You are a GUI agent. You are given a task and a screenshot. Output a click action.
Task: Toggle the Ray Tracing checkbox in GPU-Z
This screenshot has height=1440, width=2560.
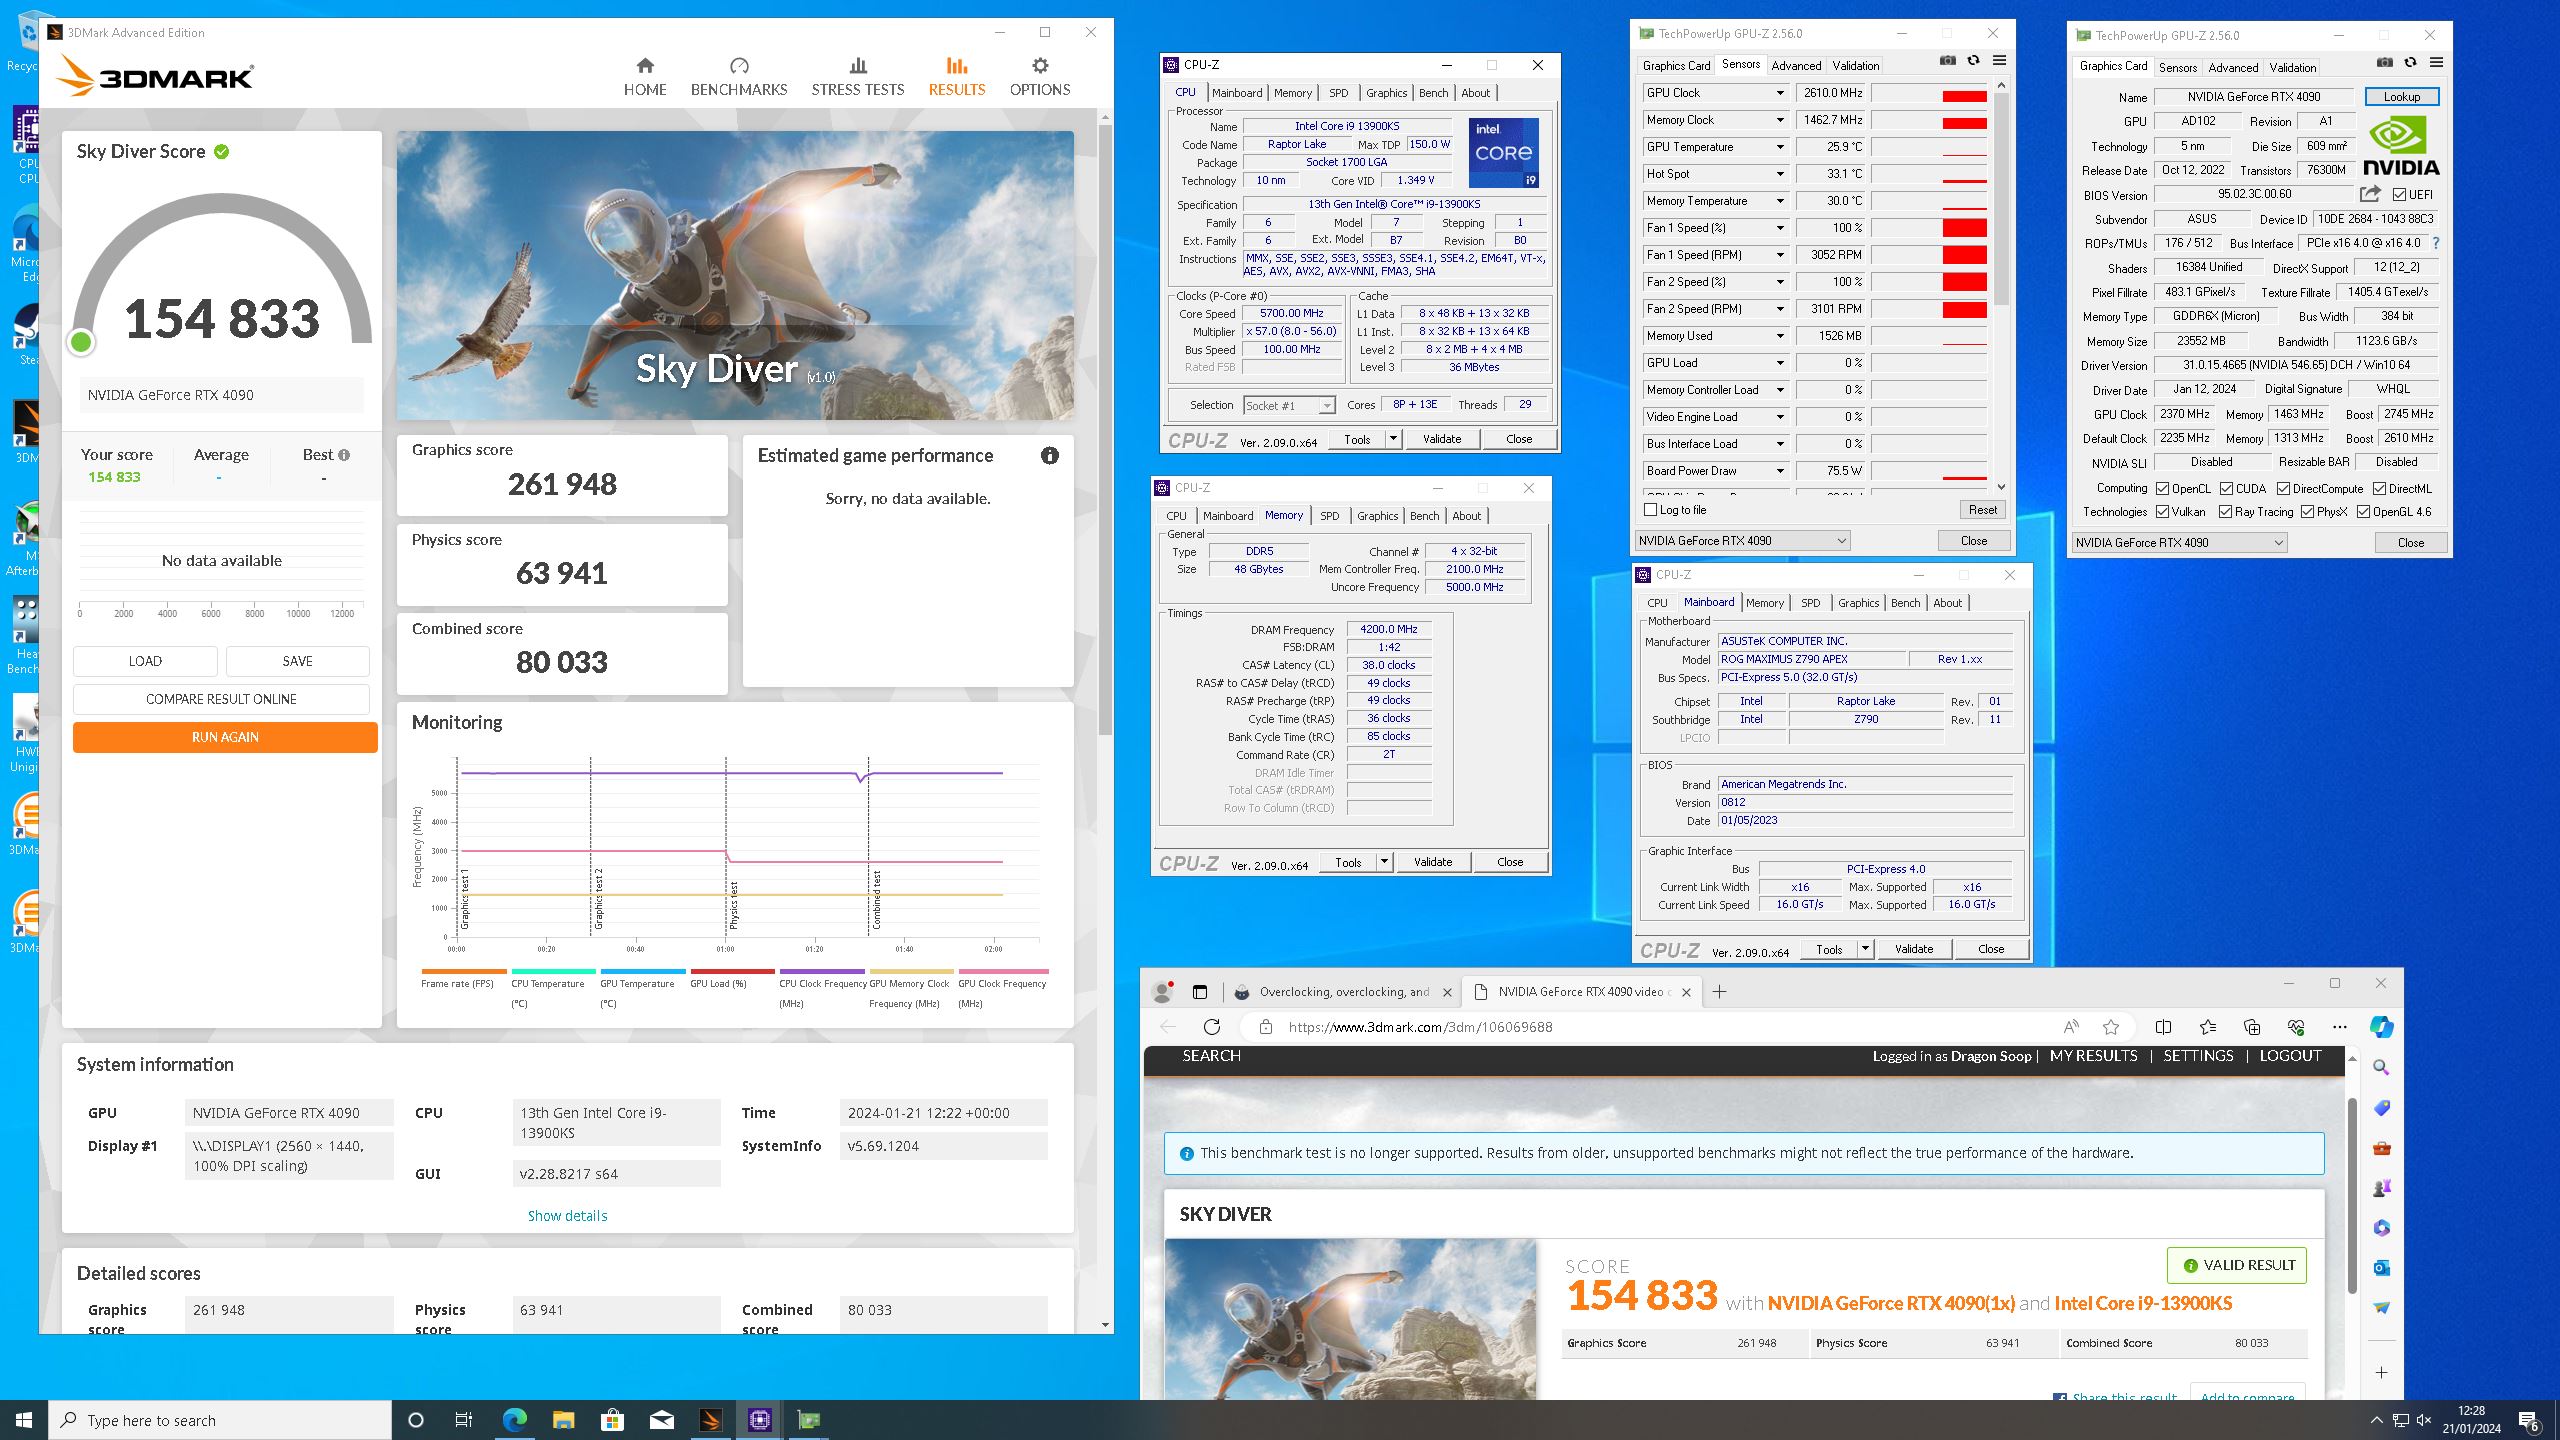[x=2225, y=512]
